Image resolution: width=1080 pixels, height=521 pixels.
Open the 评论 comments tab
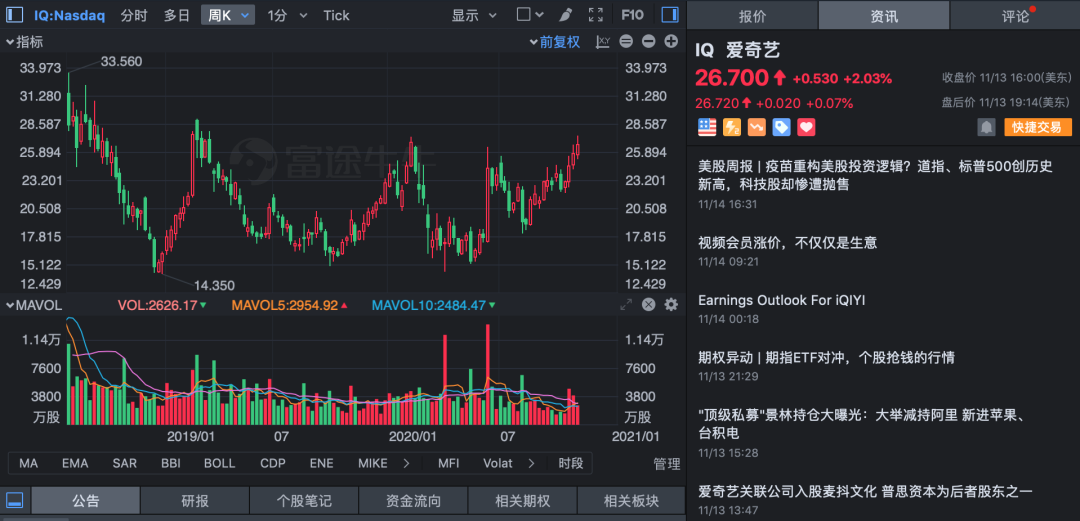[x=1015, y=15]
